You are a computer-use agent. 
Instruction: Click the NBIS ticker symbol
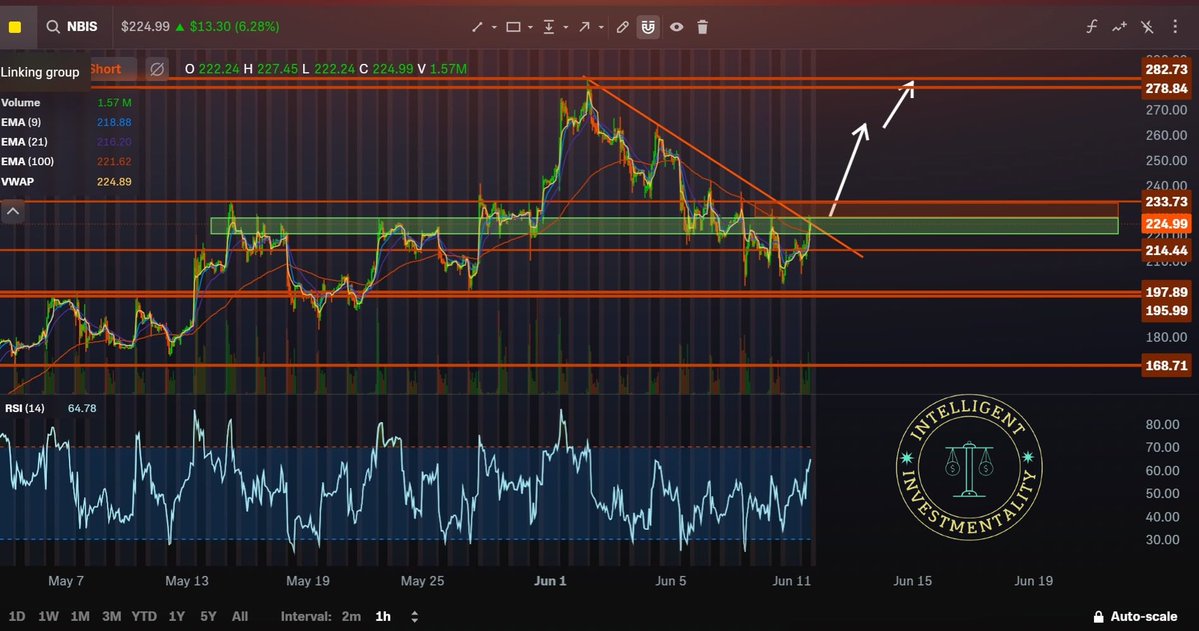pyautogui.click(x=82, y=27)
